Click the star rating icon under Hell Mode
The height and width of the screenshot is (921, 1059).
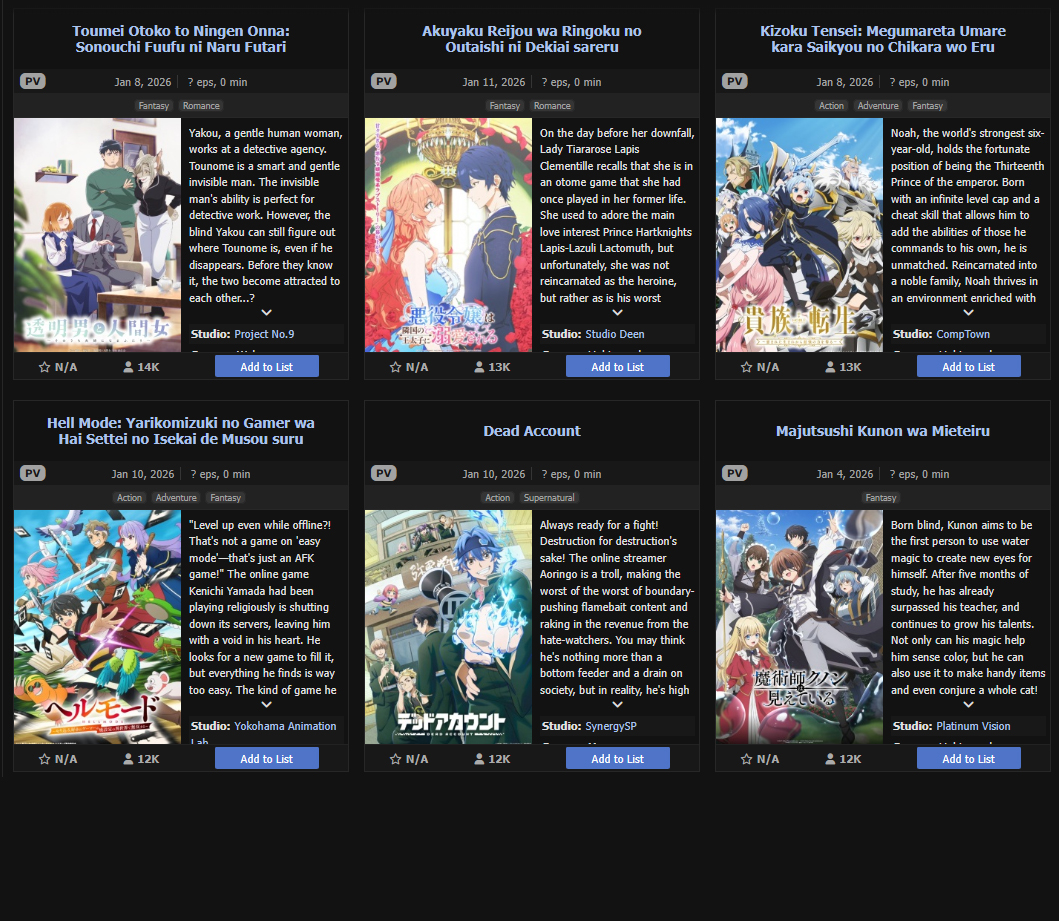(x=45, y=759)
